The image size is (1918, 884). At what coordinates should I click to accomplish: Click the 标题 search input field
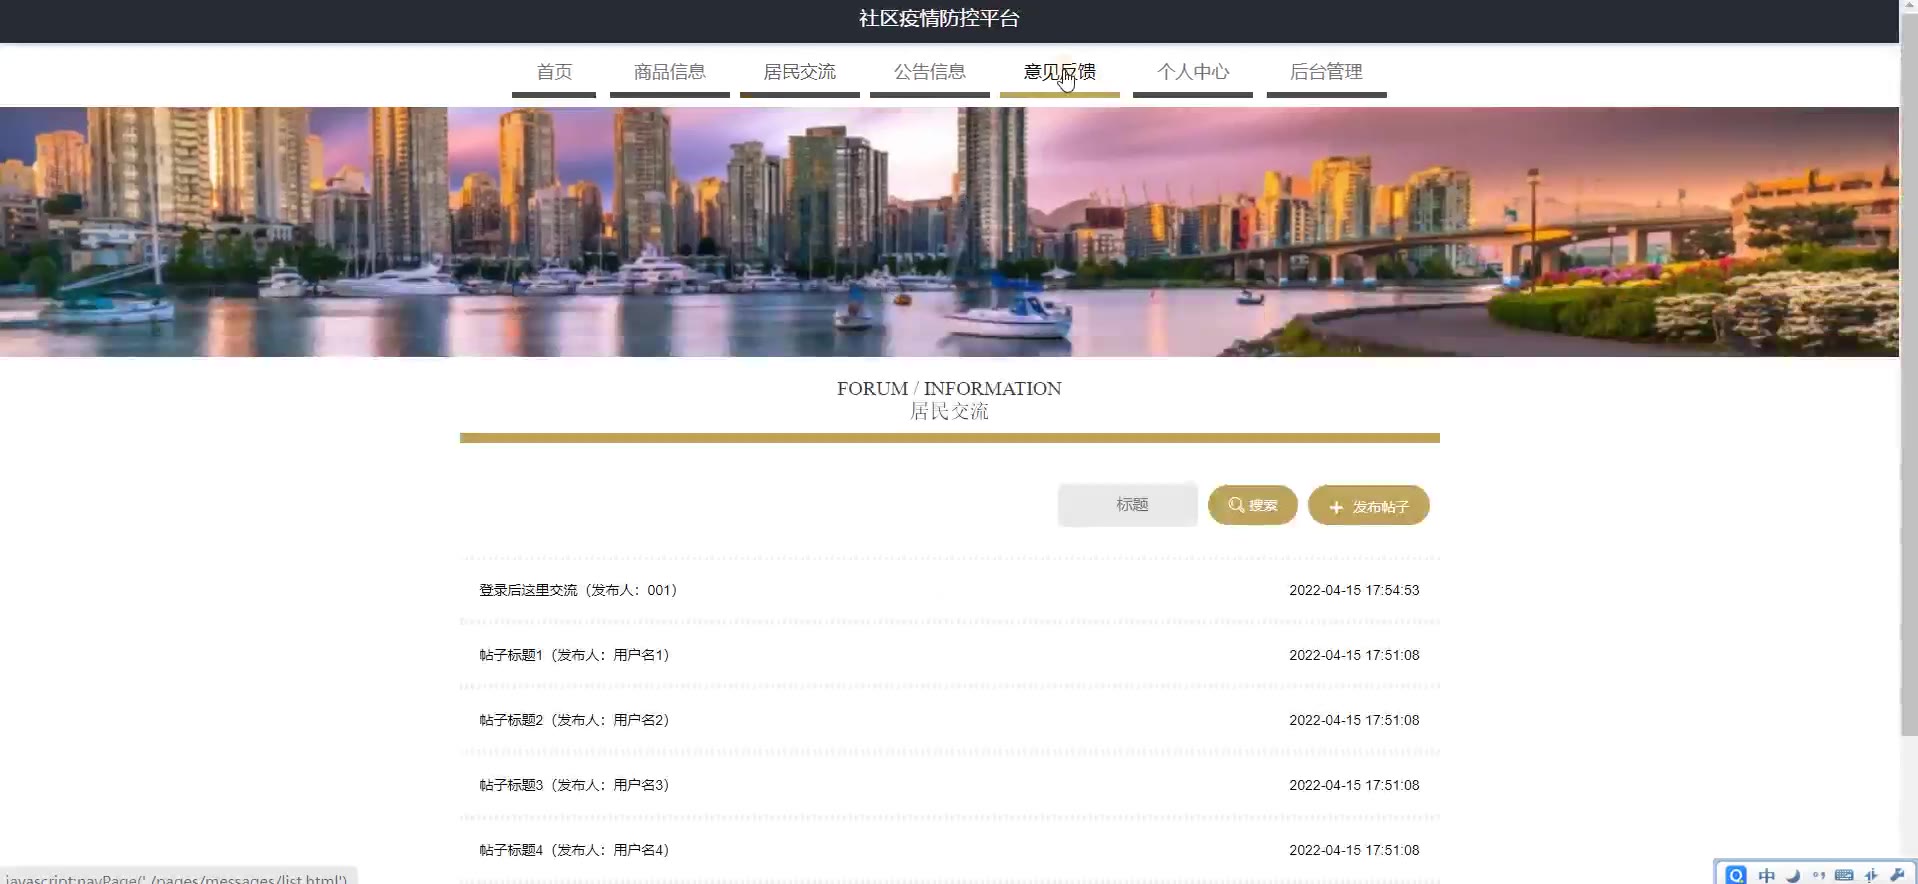pos(1128,505)
